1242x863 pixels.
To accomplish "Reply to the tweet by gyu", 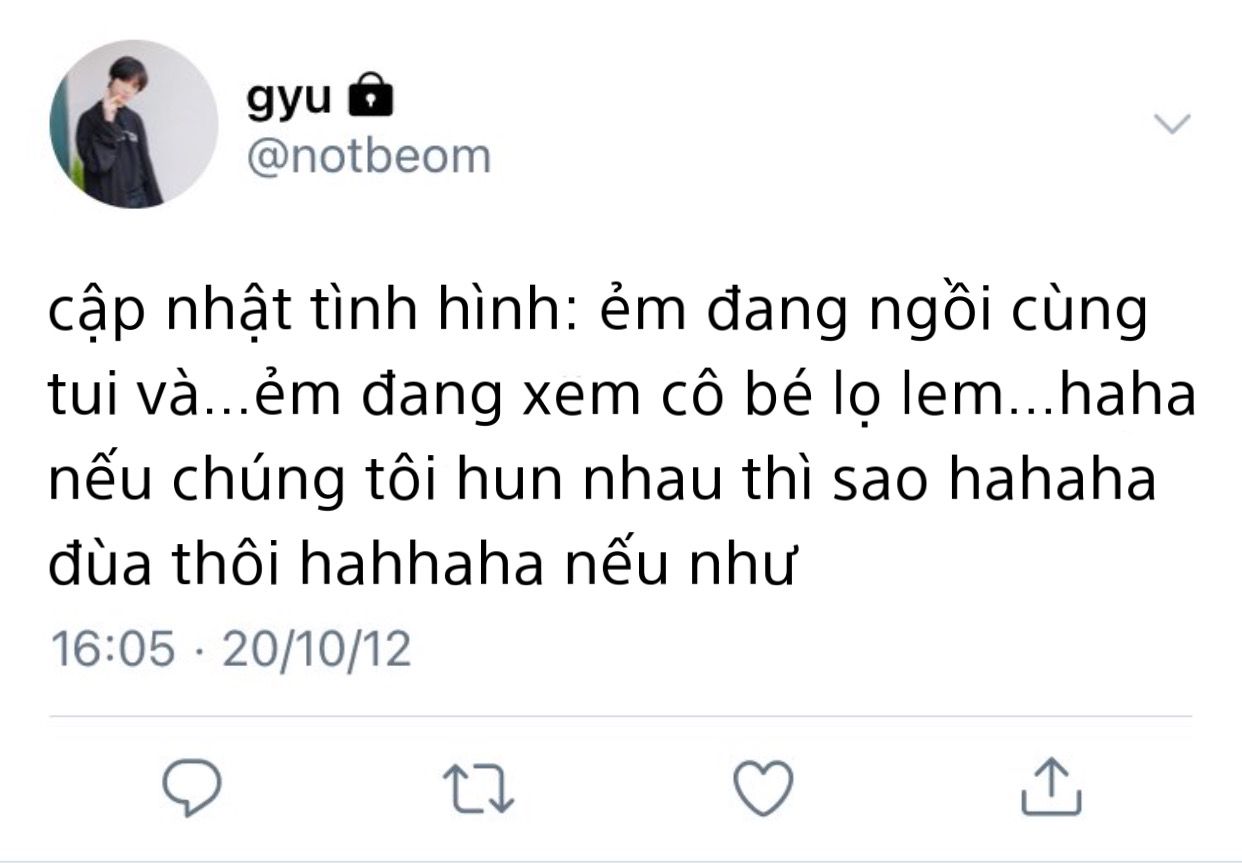I will point(191,786).
